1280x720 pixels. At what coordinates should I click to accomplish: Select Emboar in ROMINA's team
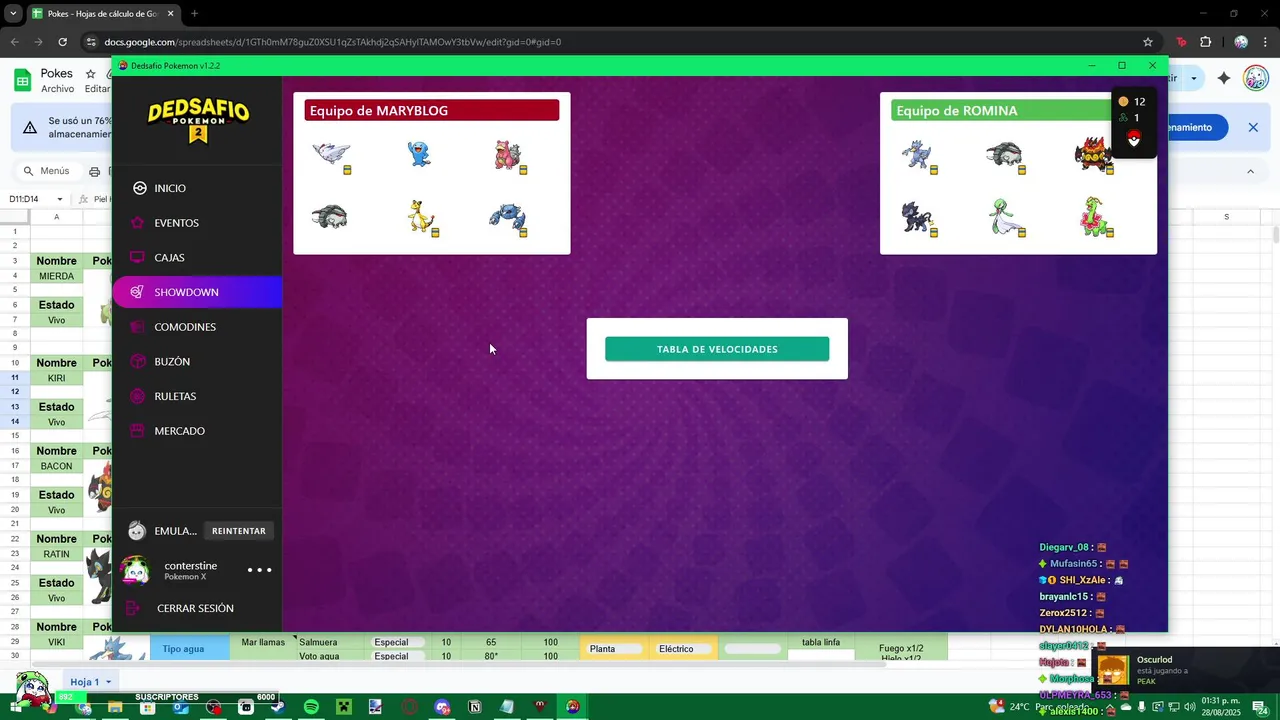[1095, 156]
